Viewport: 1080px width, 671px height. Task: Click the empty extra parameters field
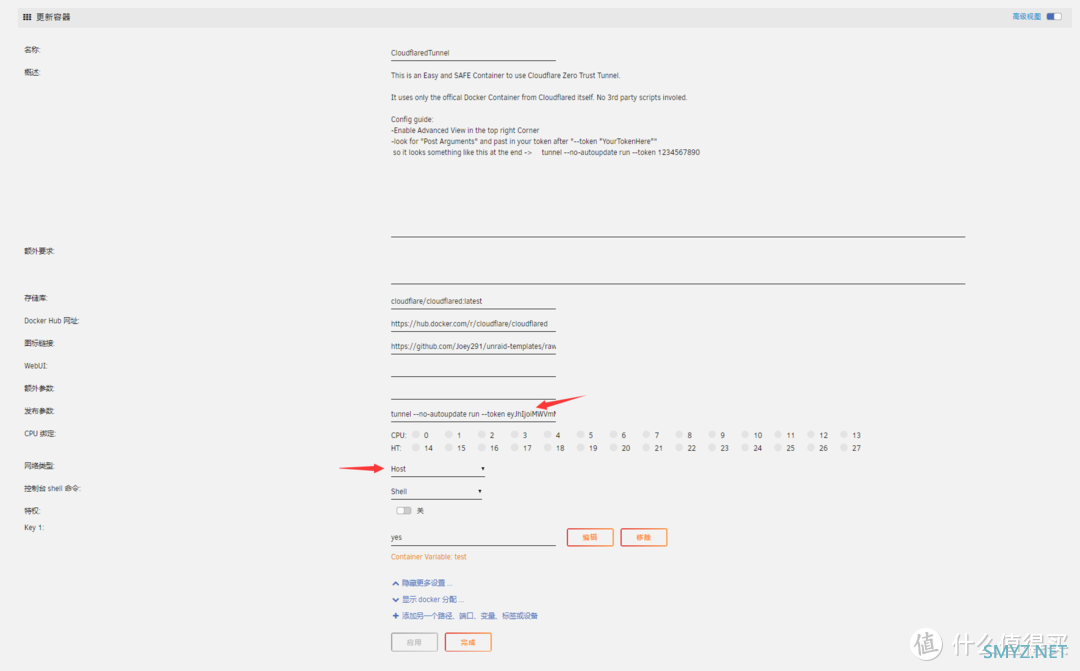(472, 391)
